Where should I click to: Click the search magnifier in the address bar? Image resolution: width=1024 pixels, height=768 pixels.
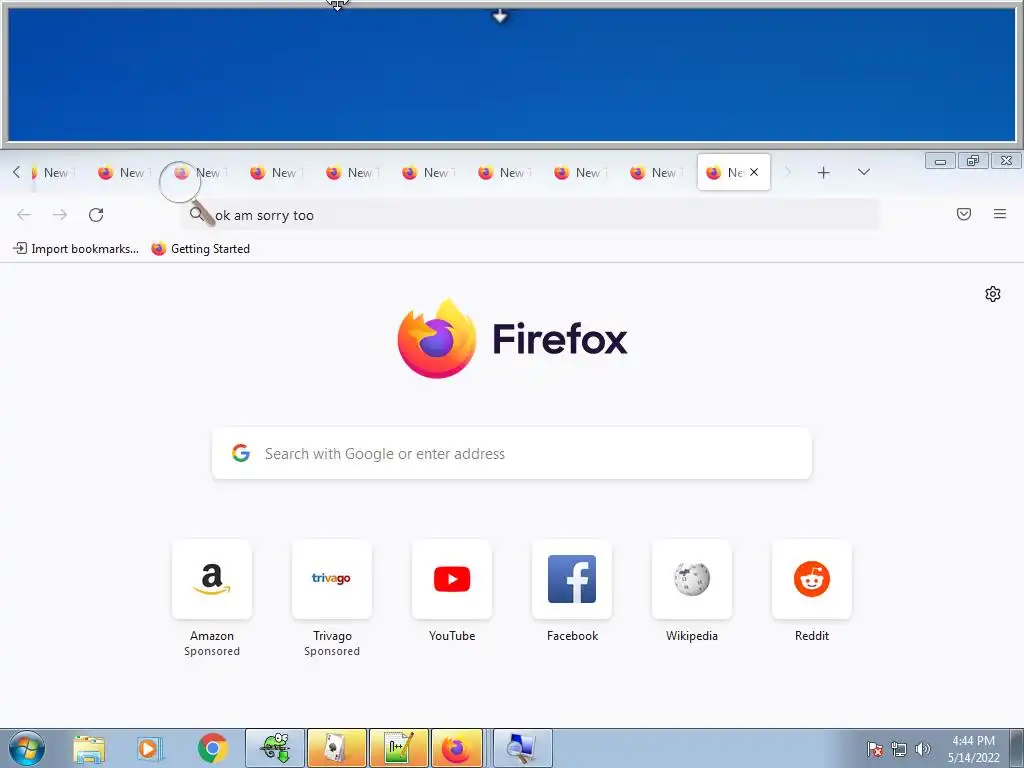196,214
